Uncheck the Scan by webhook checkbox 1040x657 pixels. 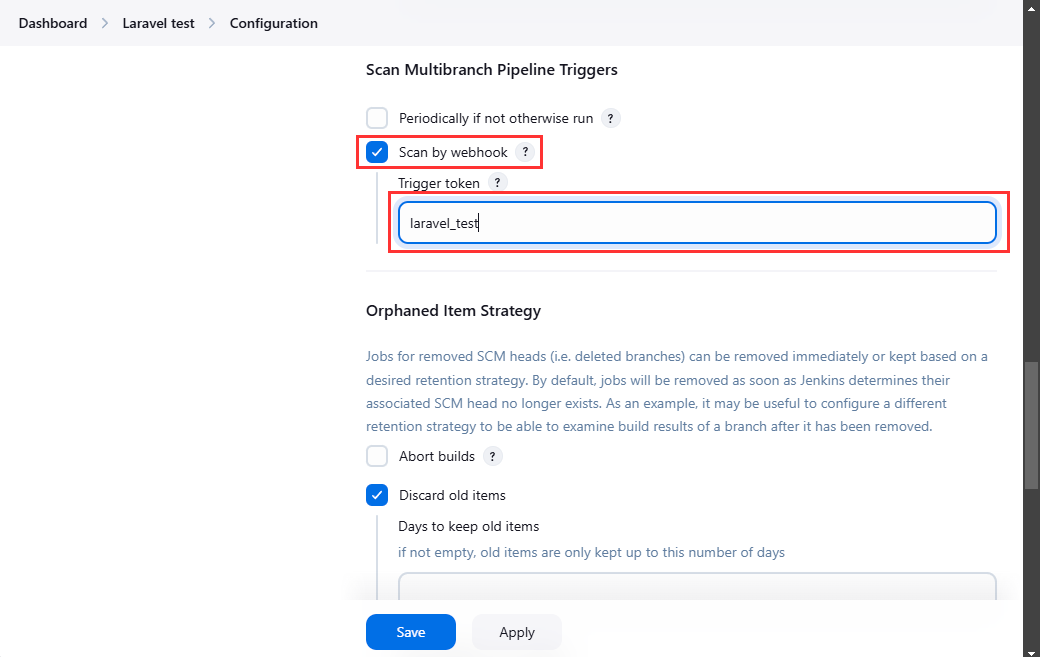[377, 152]
